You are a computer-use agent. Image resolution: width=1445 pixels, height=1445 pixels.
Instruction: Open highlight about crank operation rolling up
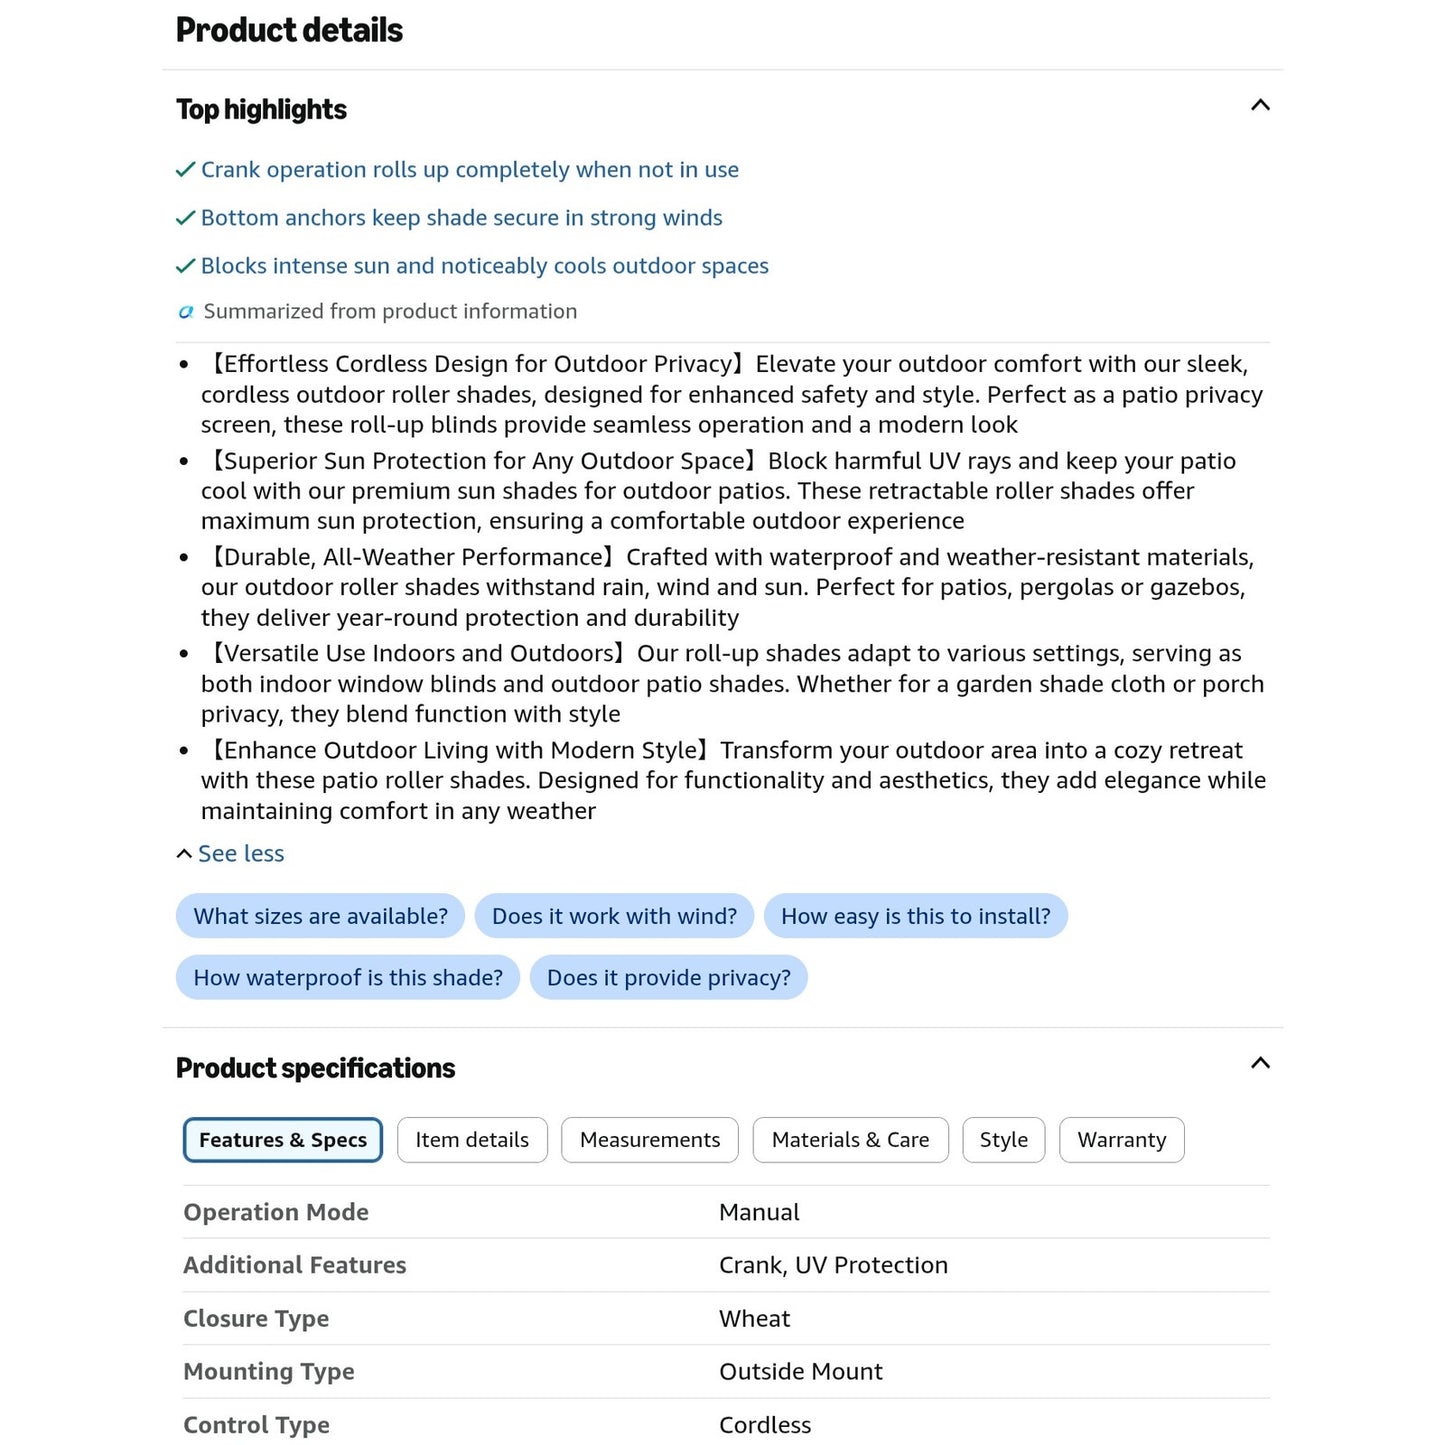click(470, 170)
